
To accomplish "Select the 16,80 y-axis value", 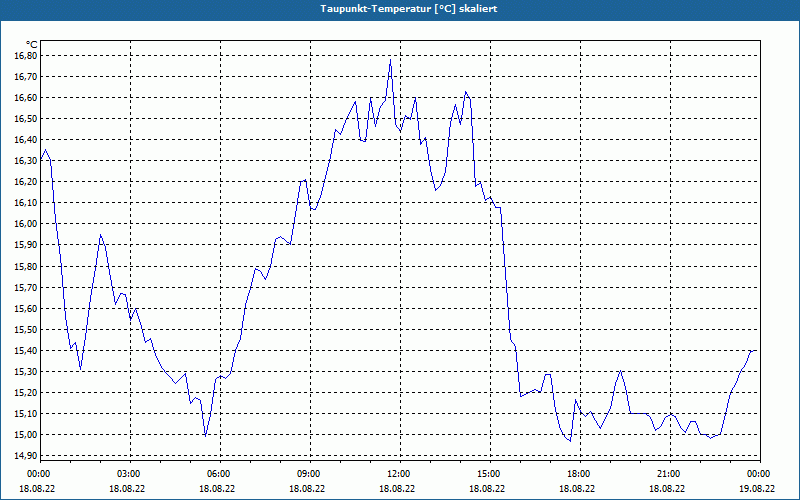I will point(27,56).
